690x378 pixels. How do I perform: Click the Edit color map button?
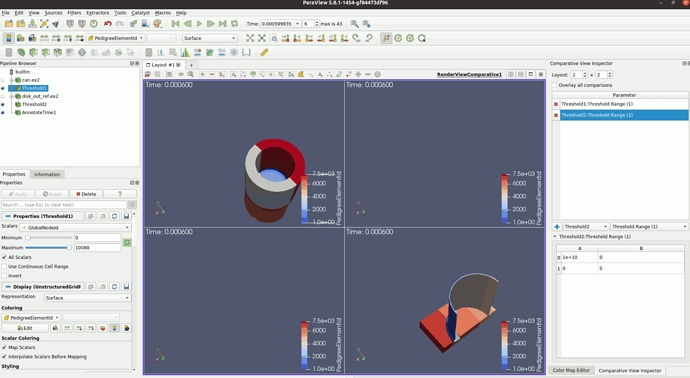pyautogui.click(x=25, y=328)
